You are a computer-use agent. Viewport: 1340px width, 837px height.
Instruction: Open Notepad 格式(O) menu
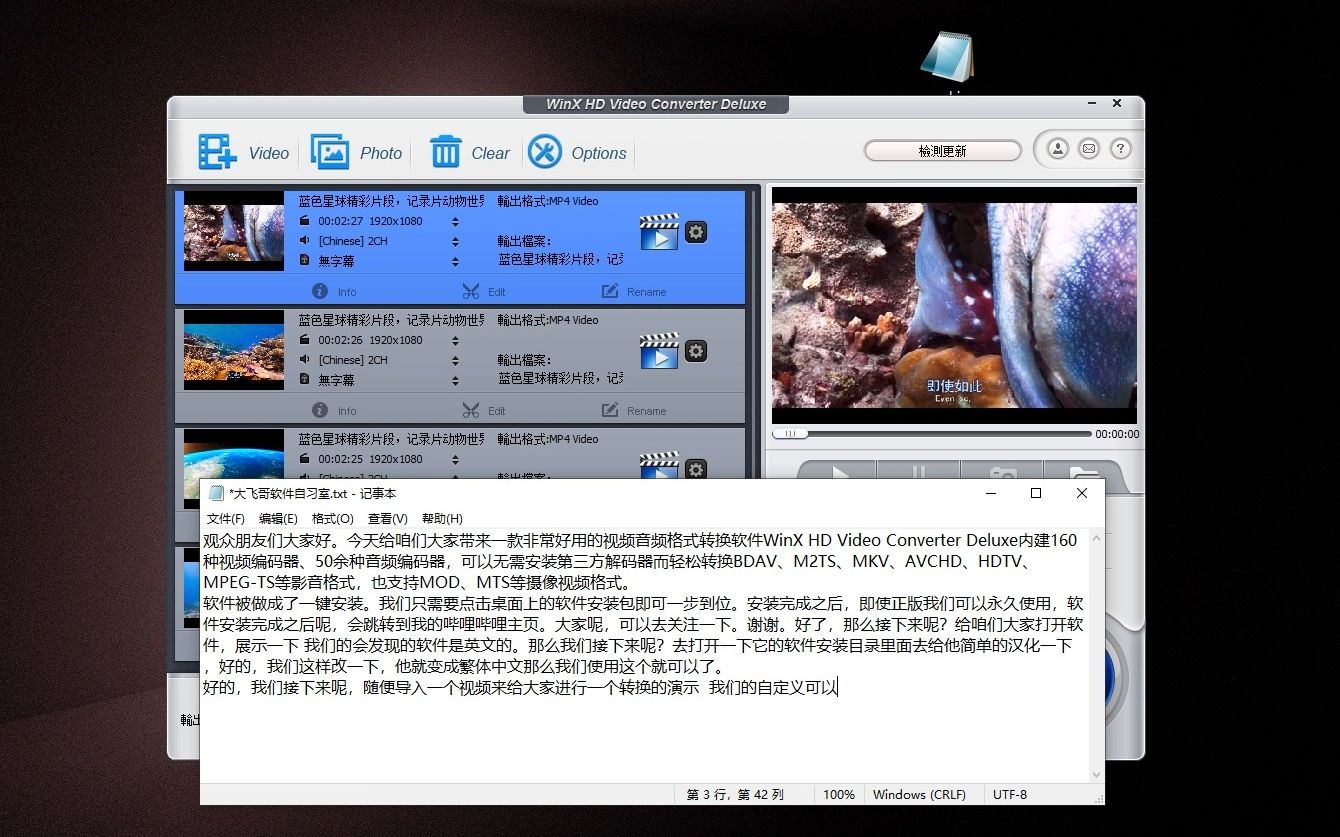(x=333, y=518)
